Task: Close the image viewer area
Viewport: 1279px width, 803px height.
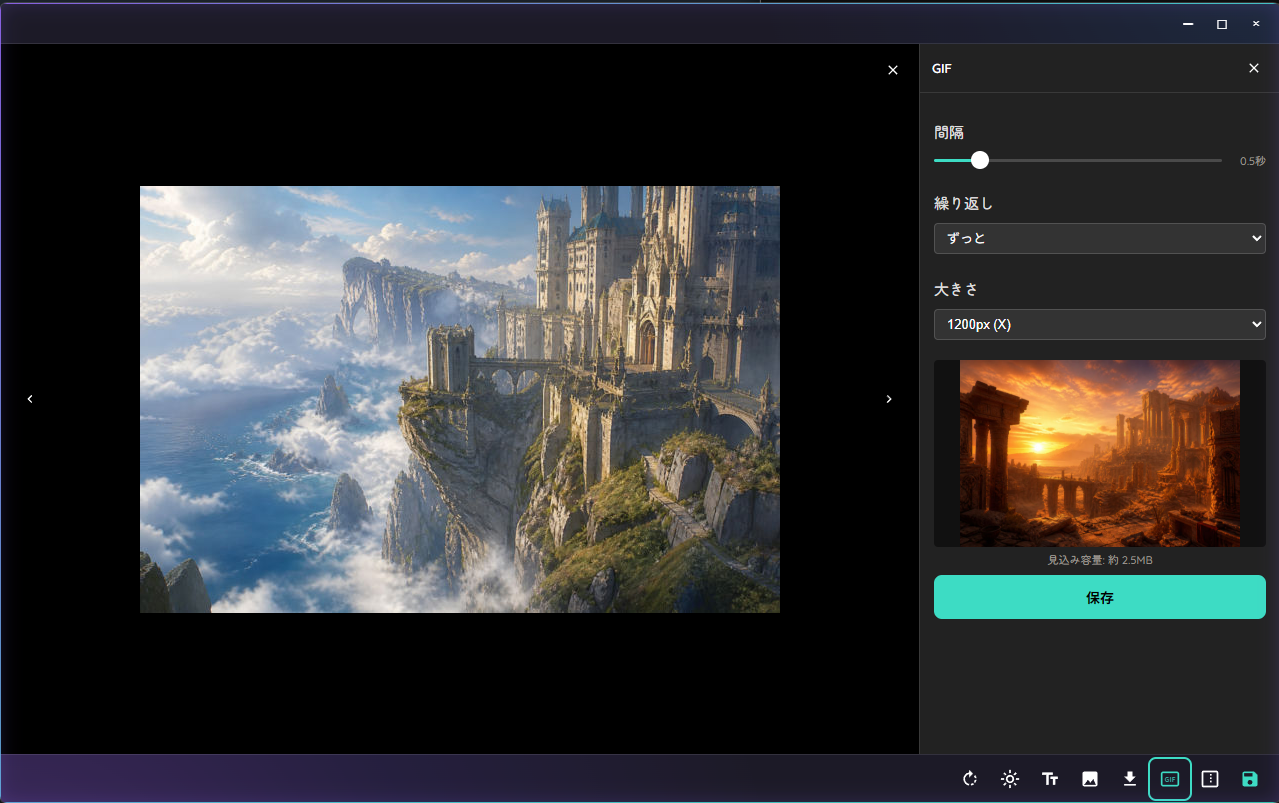Action: 893,70
